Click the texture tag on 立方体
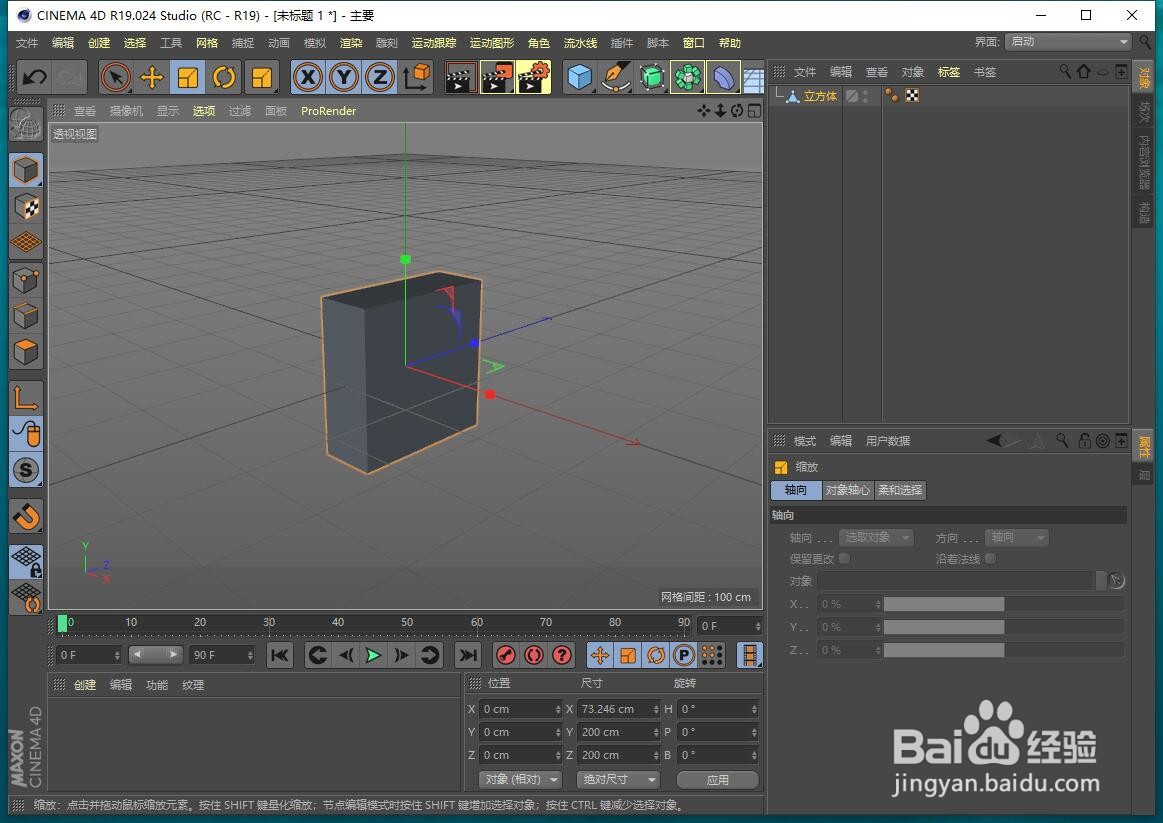The height and width of the screenshot is (823, 1163). click(912, 96)
